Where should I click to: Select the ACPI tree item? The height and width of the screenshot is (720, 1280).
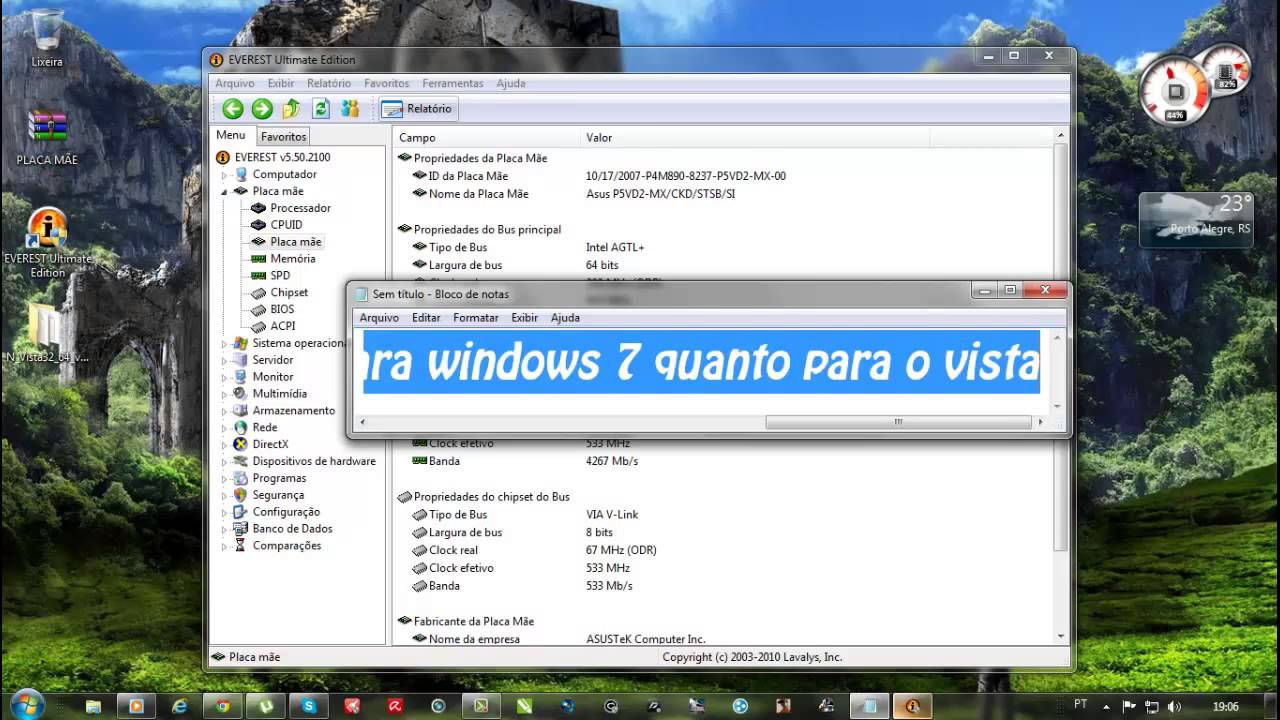[x=282, y=326]
